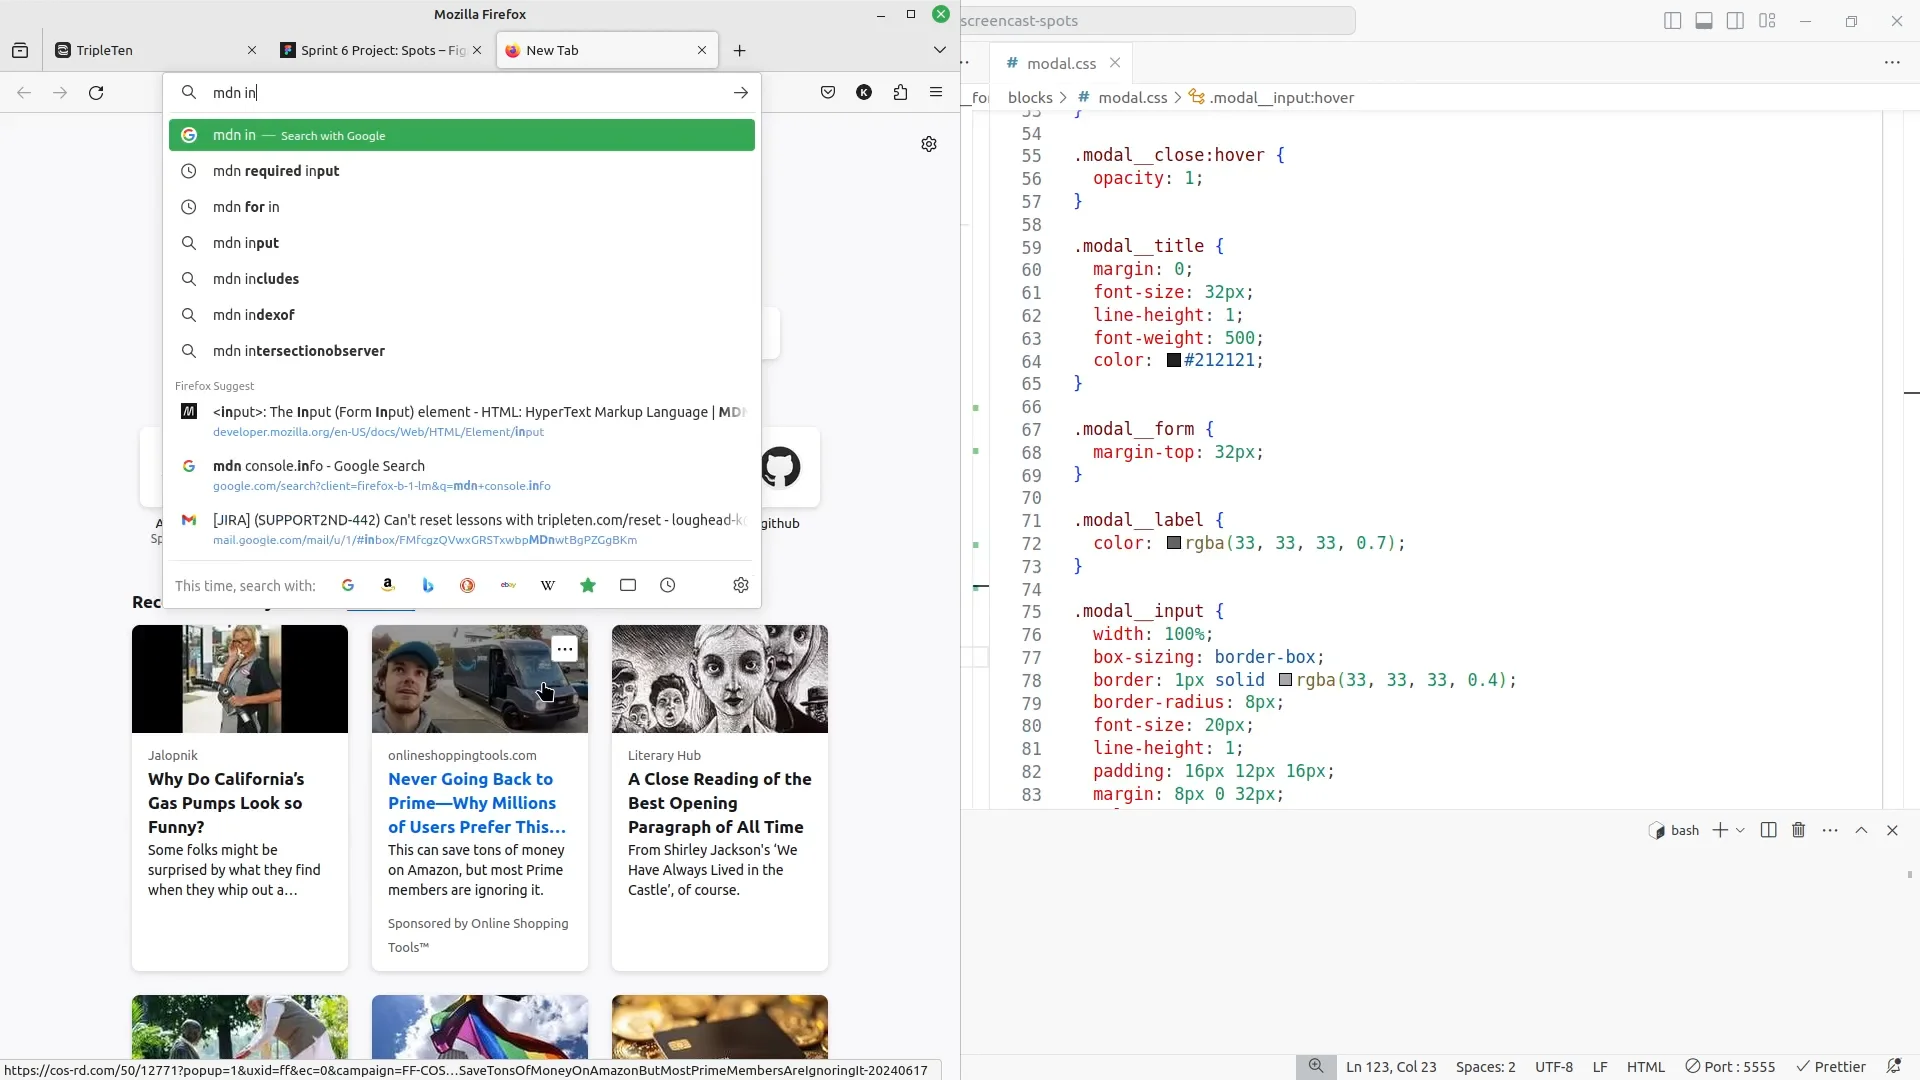
Task: Toggle the VS Code primary sidebar visibility
Action: click(1673, 20)
